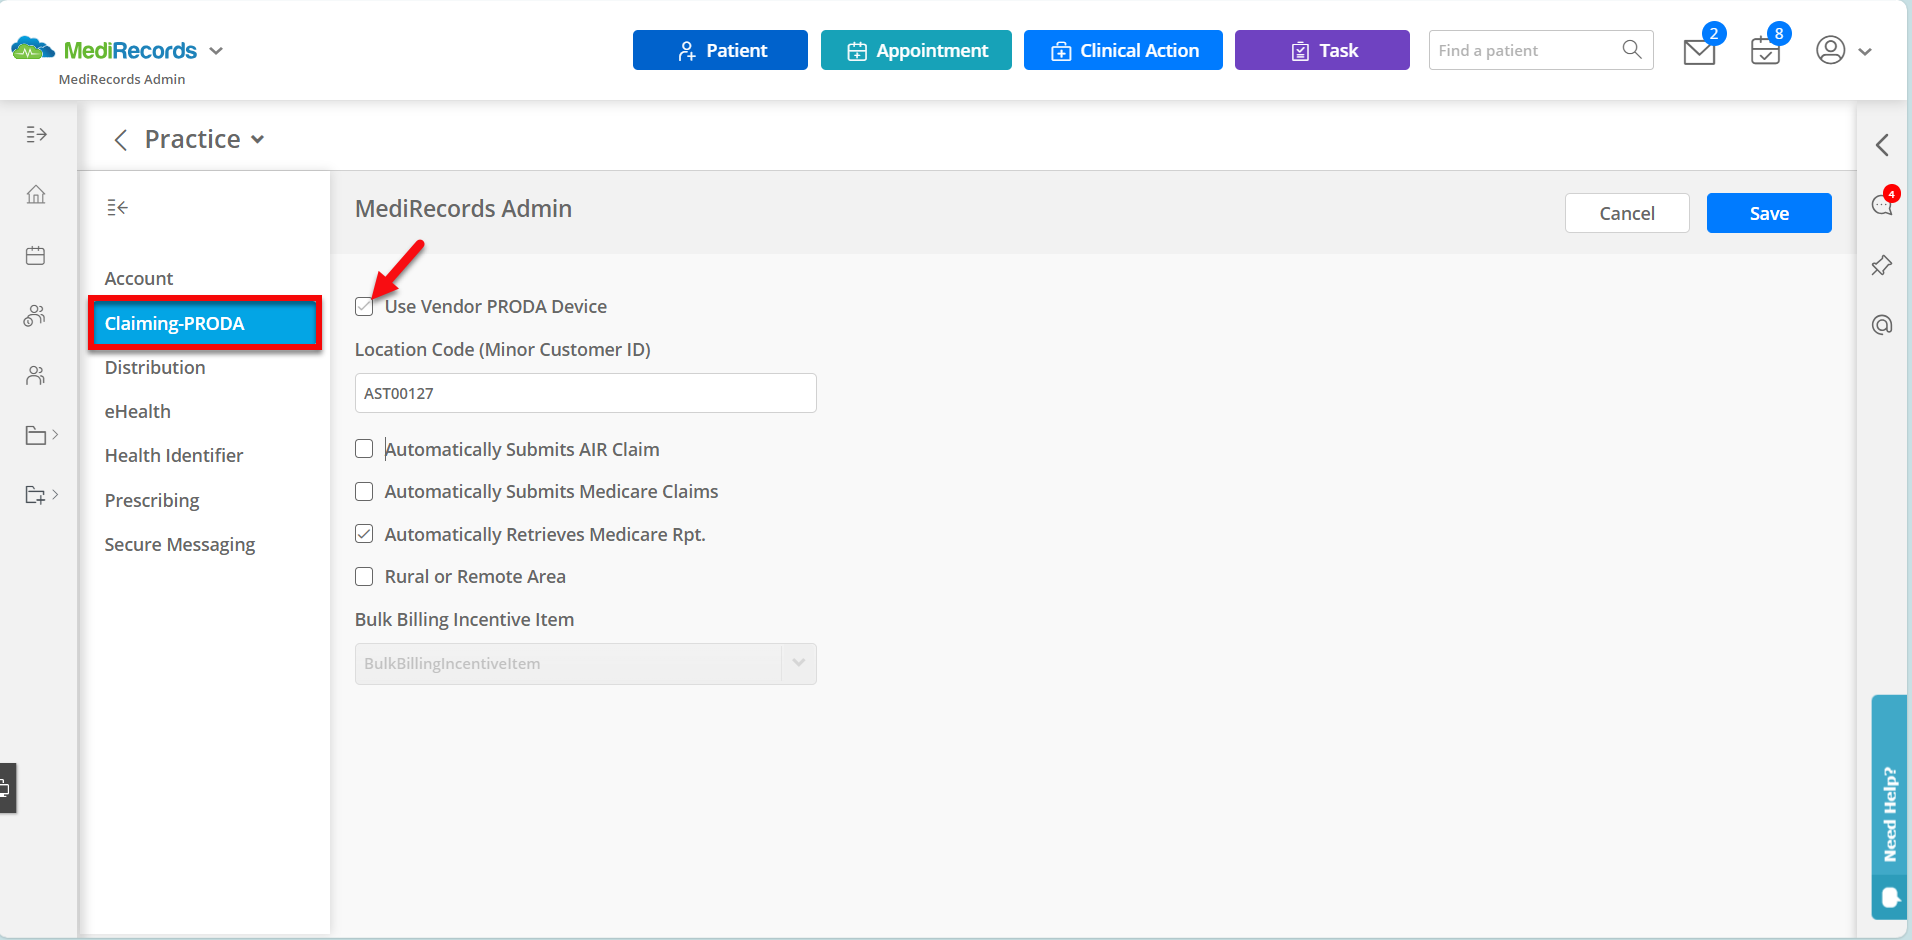
Task: Open the tasks calendar-check icon
Action: click(1766, 50)
